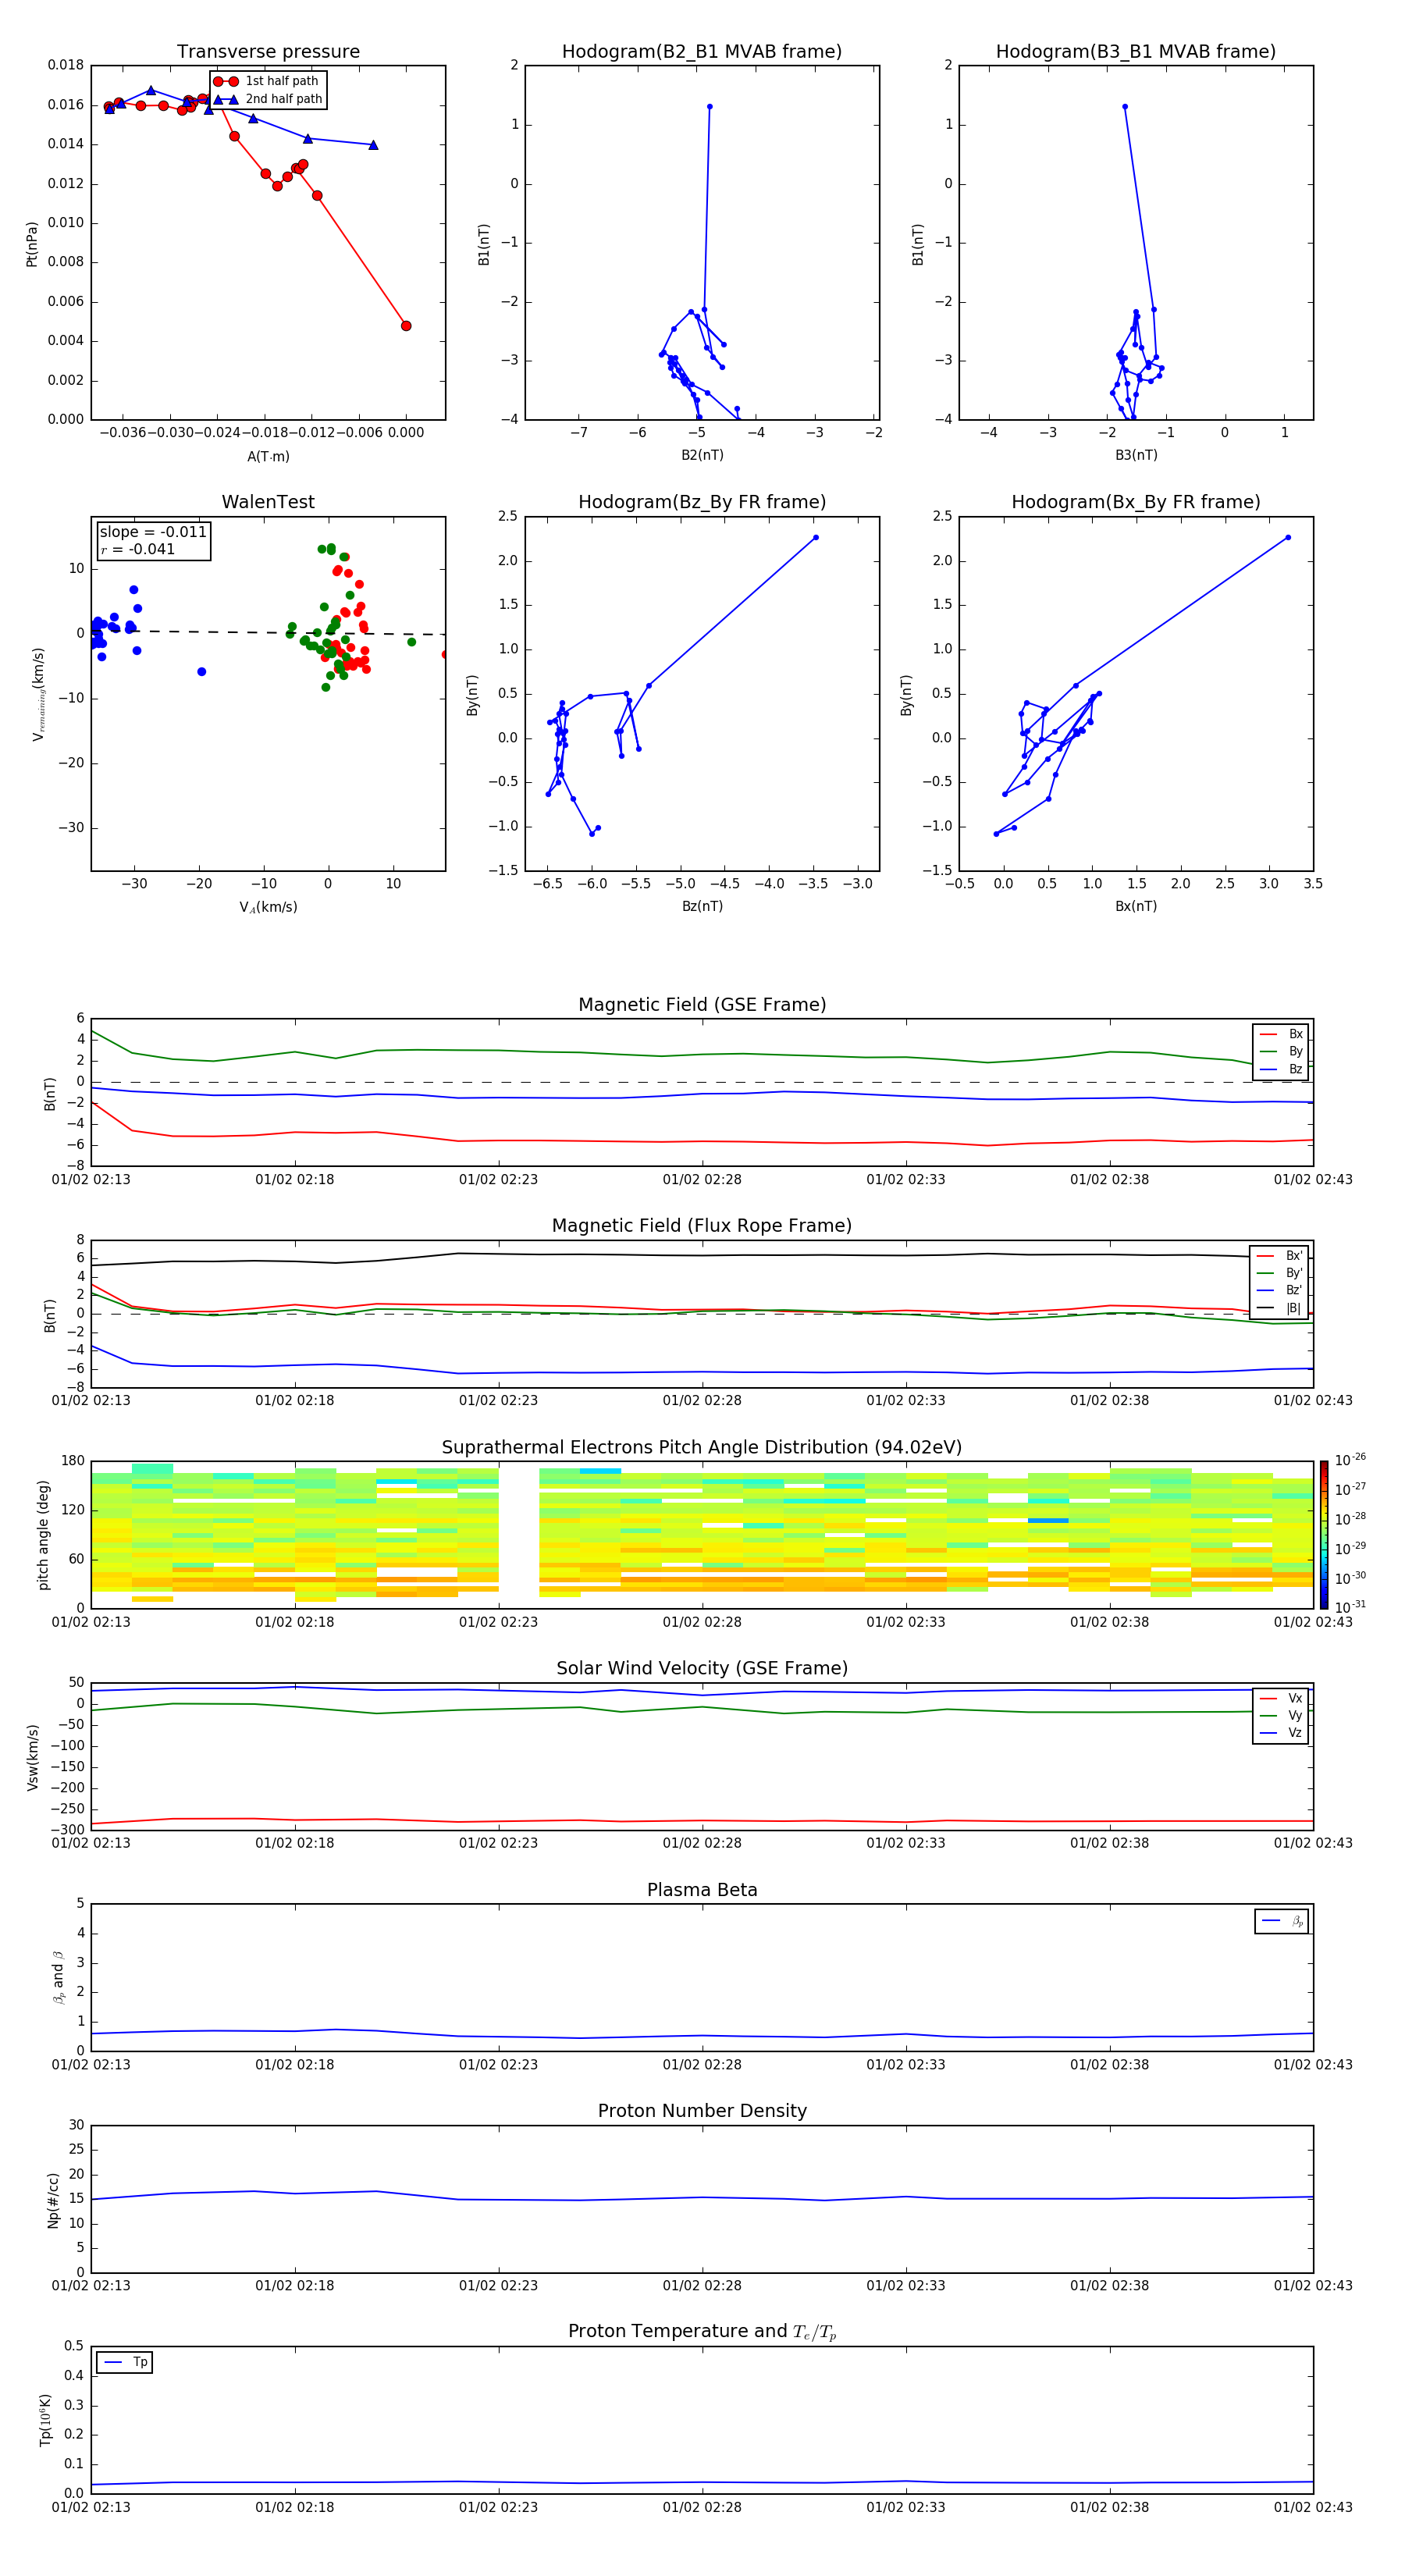Click the 'Bx(nT)' x-axis label
The width and height of the screenshot is (1405, 2576).
pos(1136,906)
